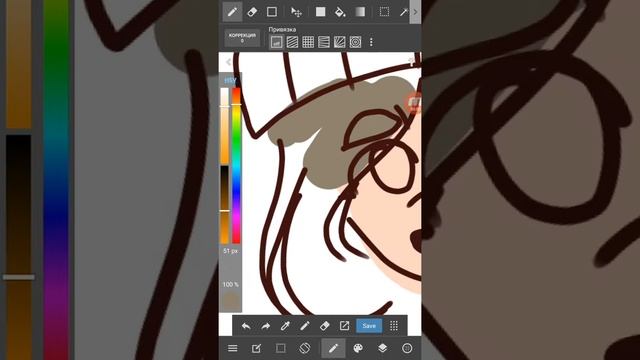This screenshot has height=360, width=640.
Task: Open the color palette panel
Action: [x=358, y=348]
